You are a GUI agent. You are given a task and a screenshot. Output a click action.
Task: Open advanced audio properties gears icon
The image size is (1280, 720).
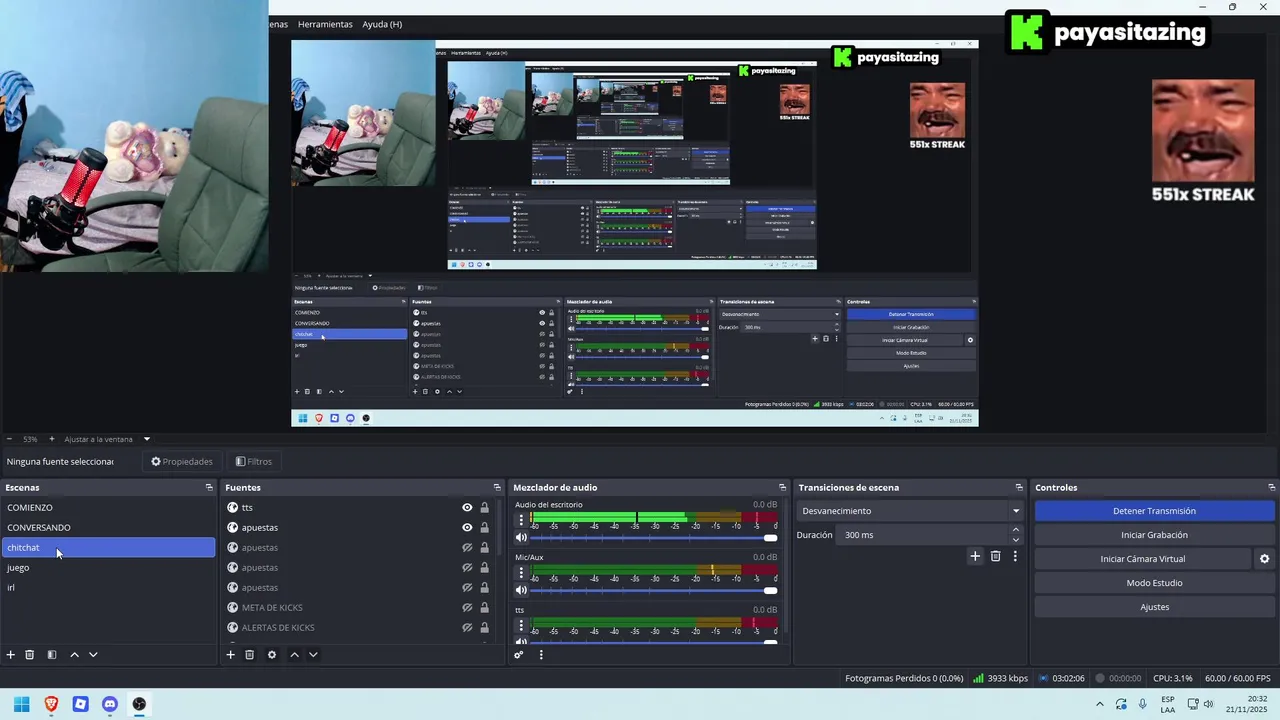(x=518, y=655)
